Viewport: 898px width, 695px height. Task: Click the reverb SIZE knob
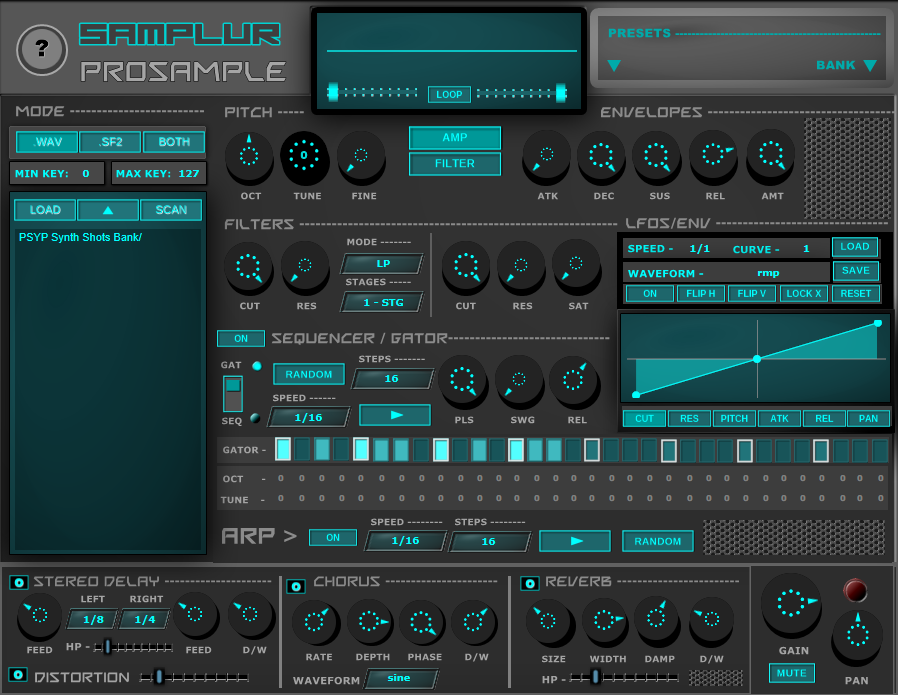548,621
